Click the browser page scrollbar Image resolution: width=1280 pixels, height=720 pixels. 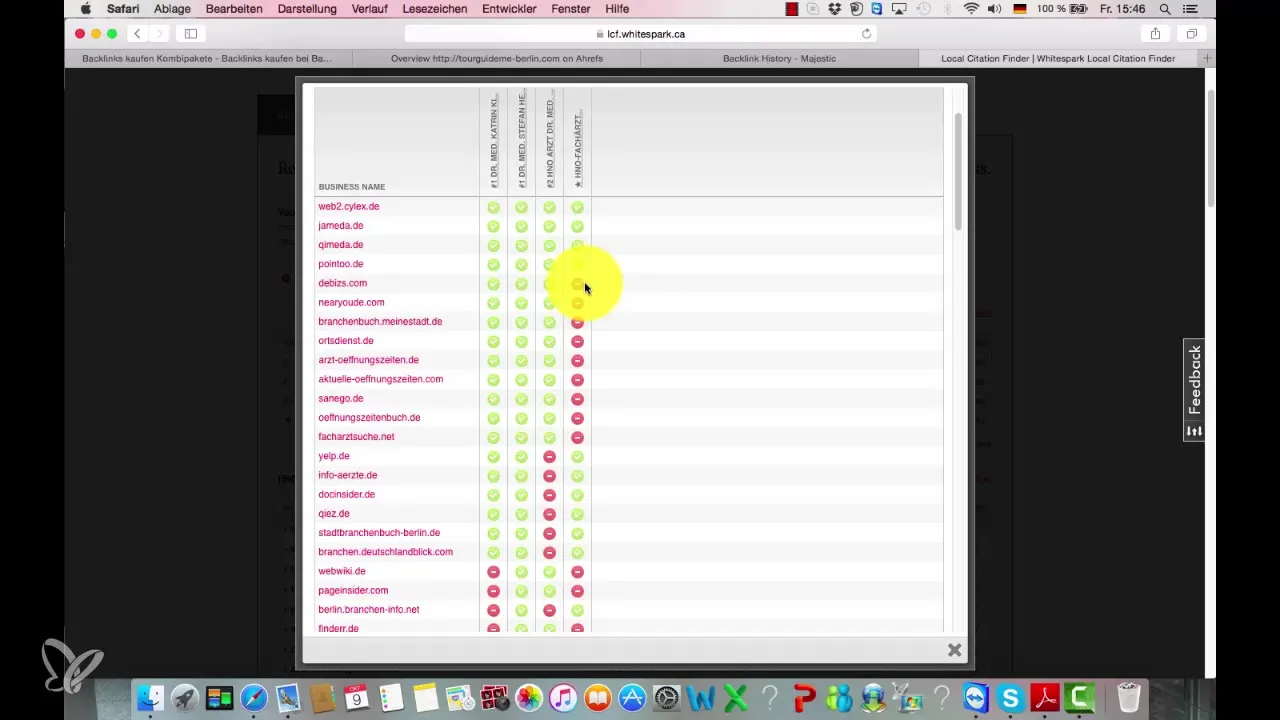pos(1210,148)
